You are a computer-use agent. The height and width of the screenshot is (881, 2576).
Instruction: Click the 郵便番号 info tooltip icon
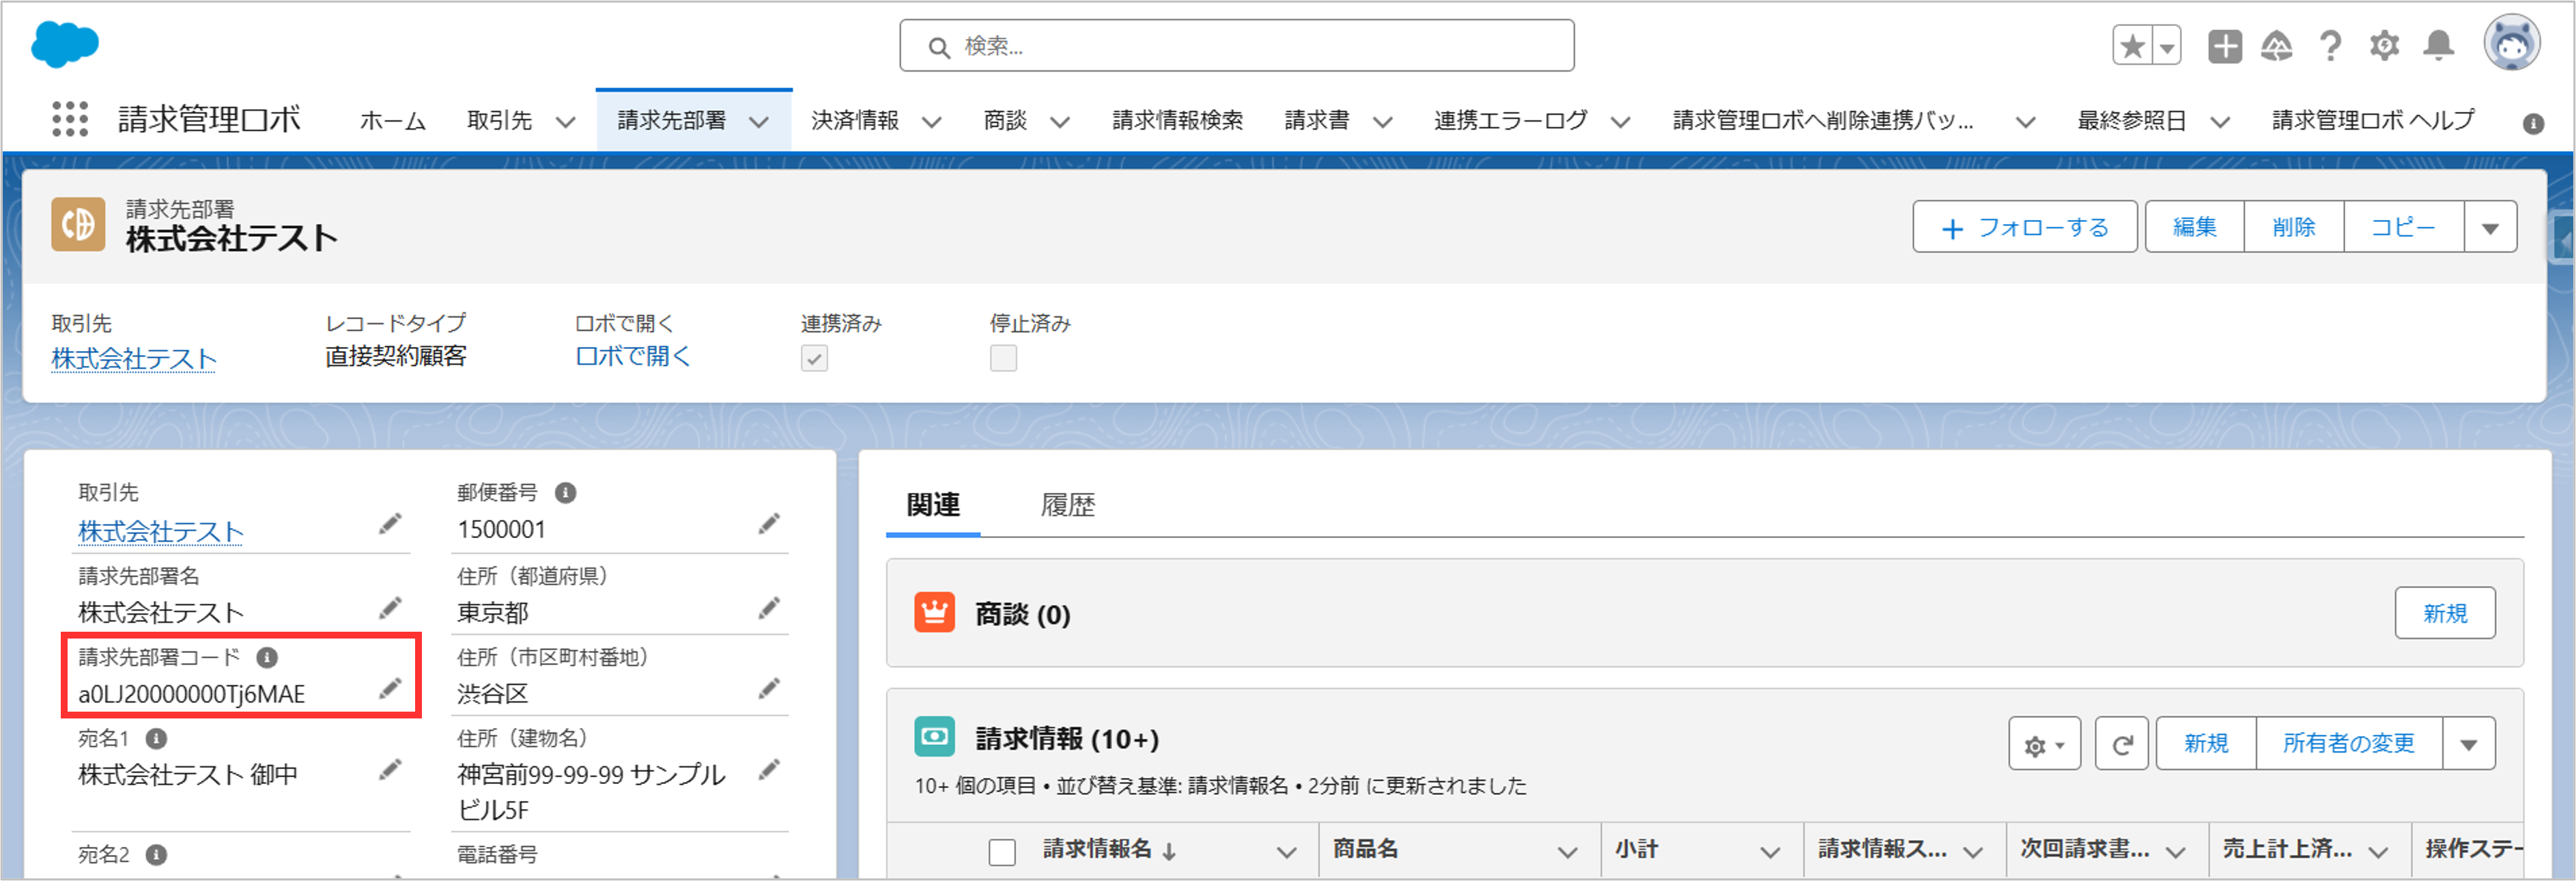(x=565, y=493)
